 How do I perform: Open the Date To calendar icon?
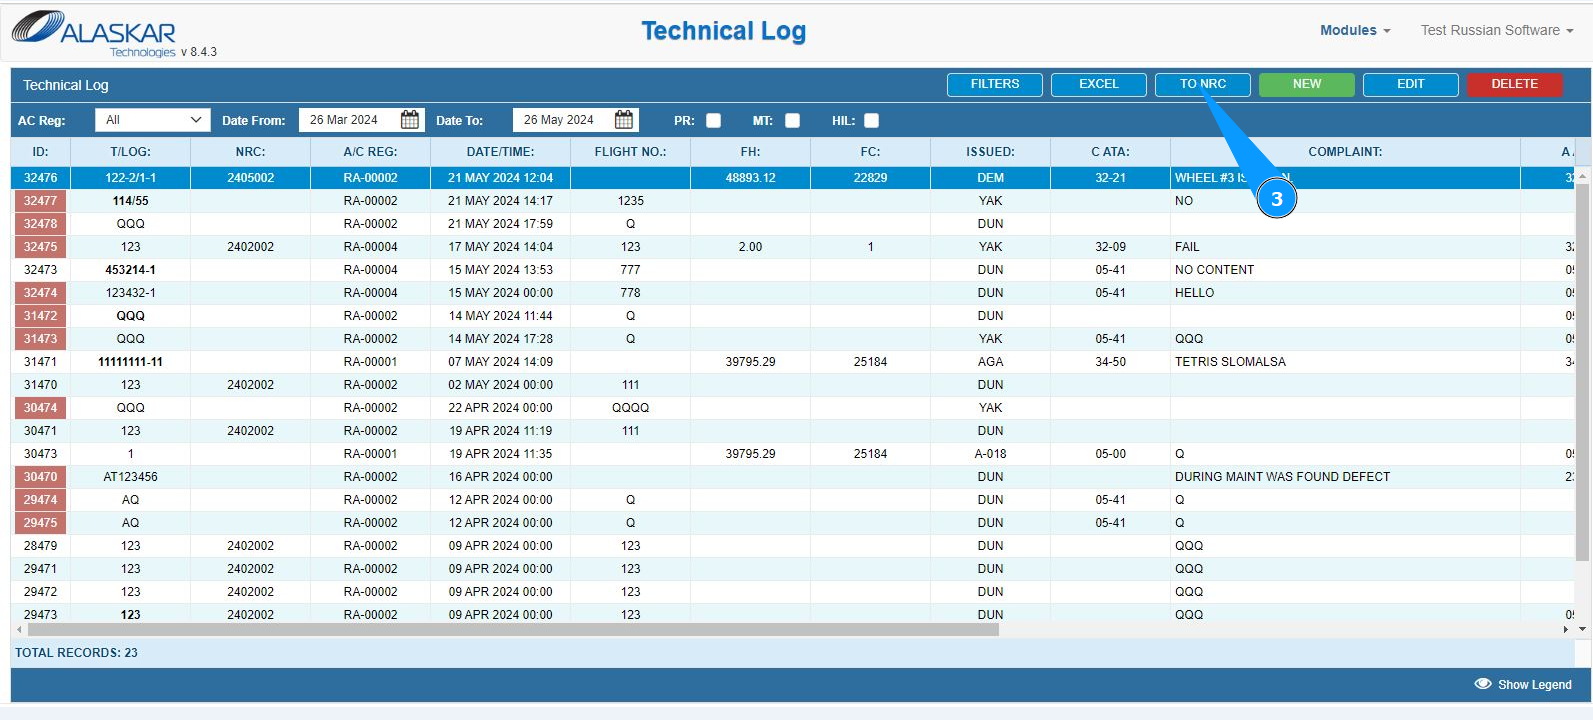coord(624,120)
